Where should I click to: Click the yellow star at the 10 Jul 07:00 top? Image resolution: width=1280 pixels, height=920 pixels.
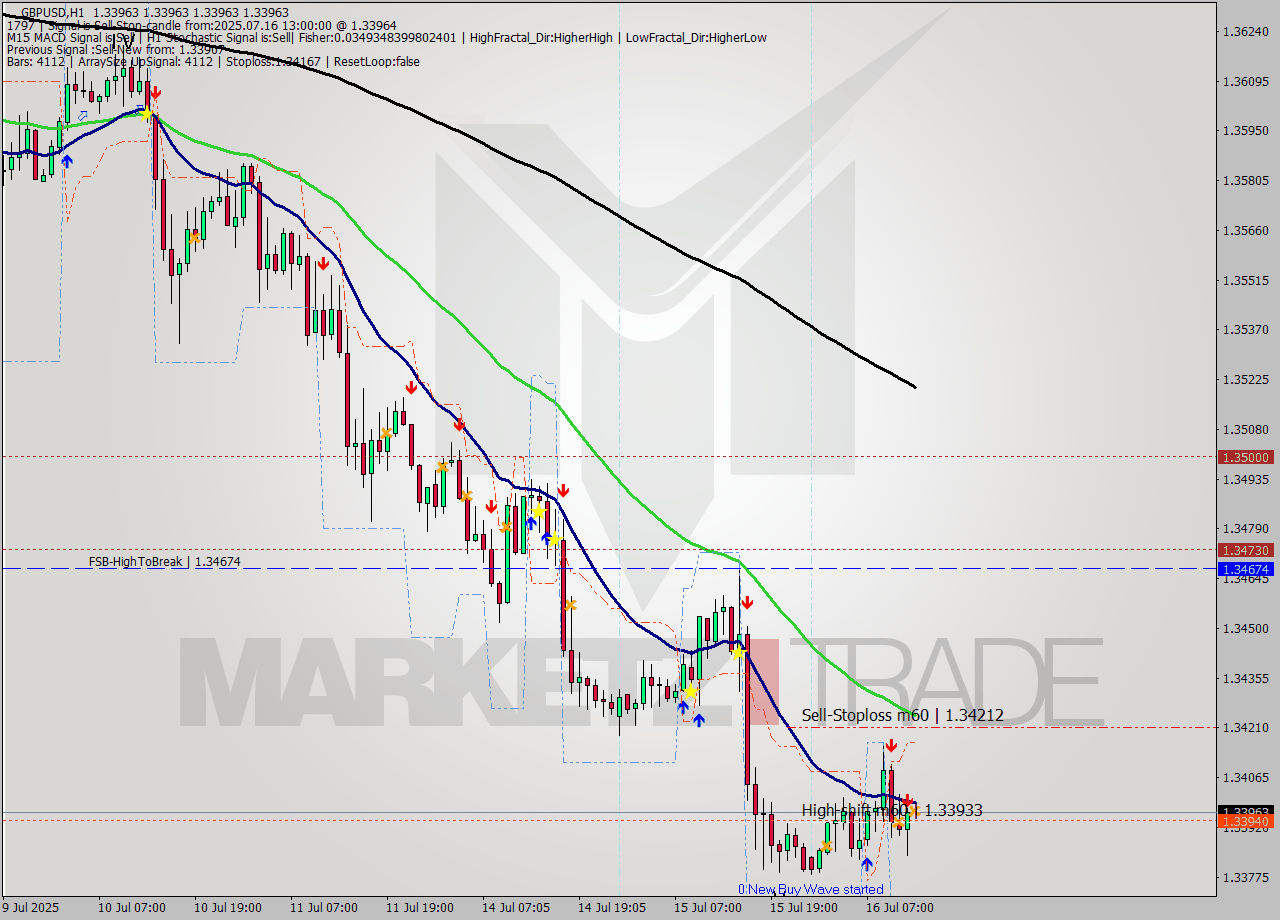[x=148, y=115]
